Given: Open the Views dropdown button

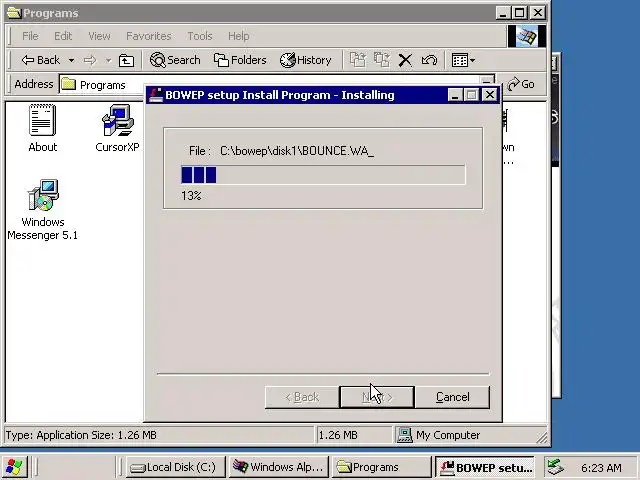Looking at the screenshot, I should tap(463, 60).
